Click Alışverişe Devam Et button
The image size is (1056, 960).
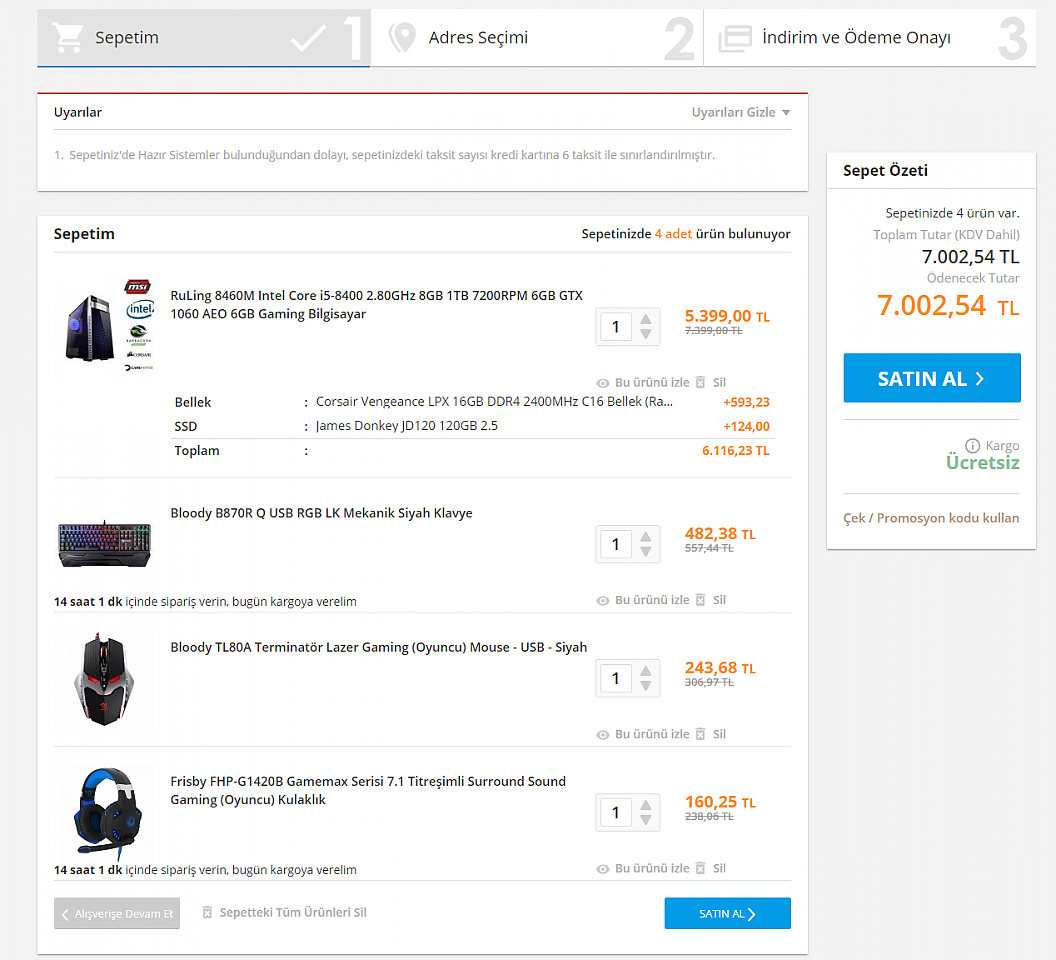coord(117,914)
